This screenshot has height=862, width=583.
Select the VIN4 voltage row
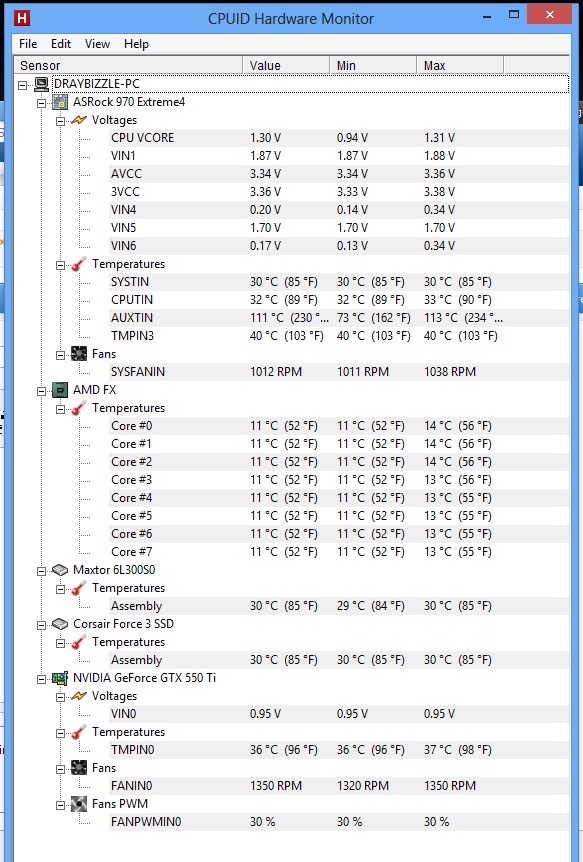coord(338,210)
